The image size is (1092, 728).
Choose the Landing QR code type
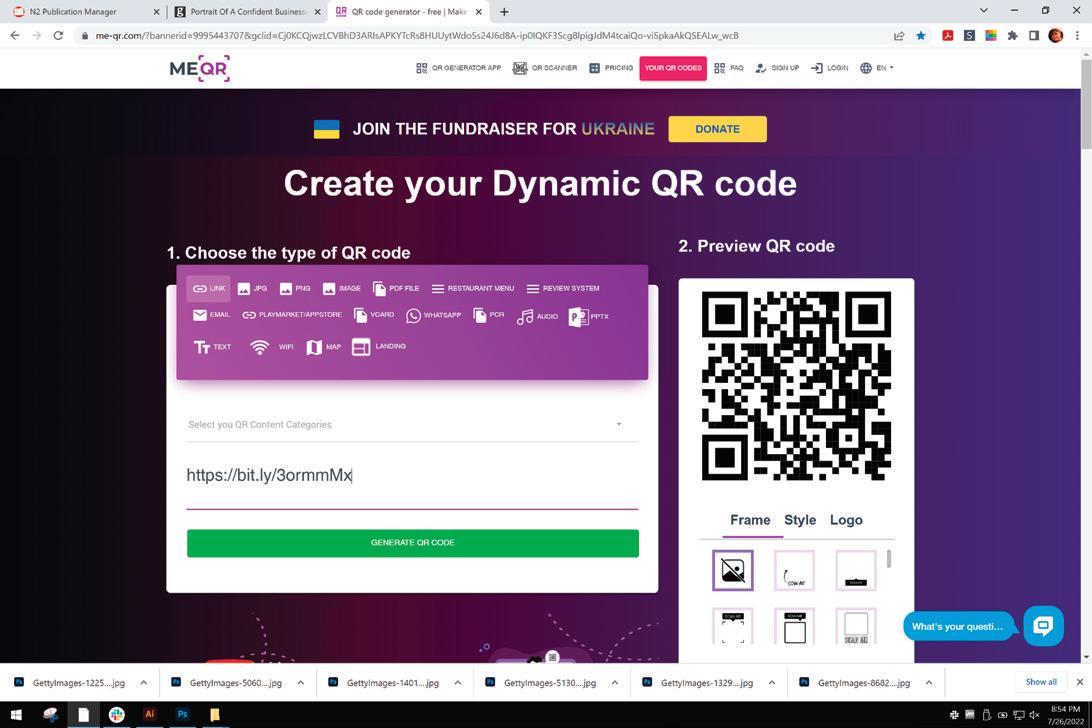(379, 347)
